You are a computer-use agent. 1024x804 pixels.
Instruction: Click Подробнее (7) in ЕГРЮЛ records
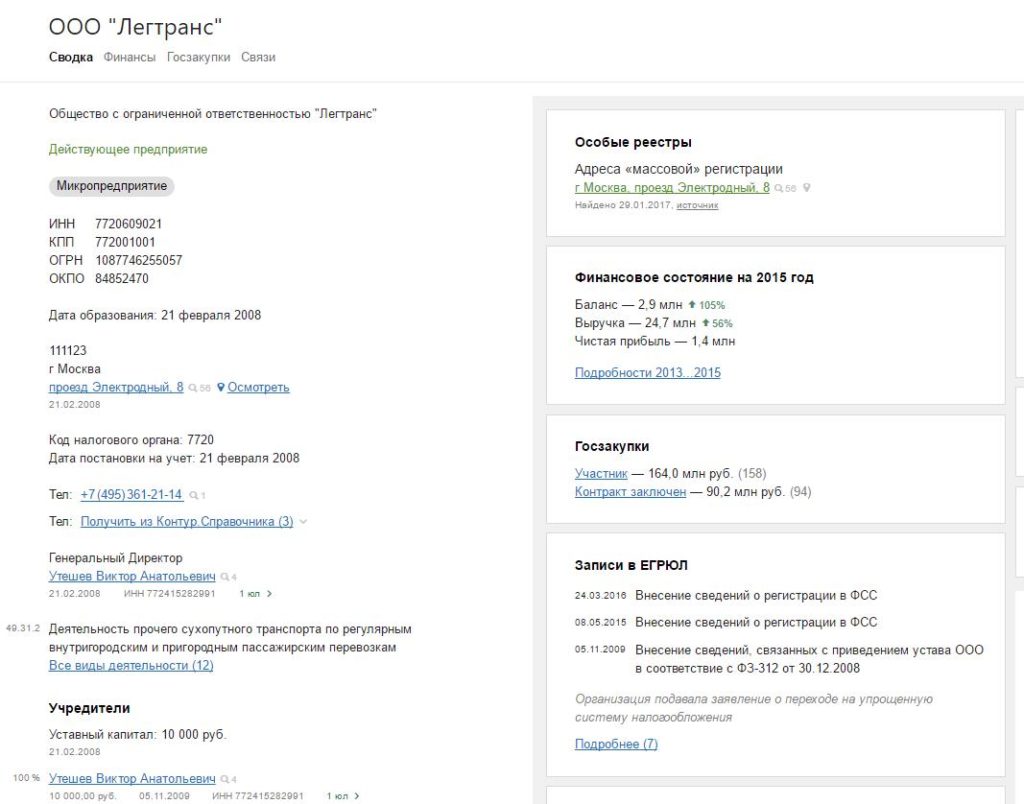click(x=616, y=744)
